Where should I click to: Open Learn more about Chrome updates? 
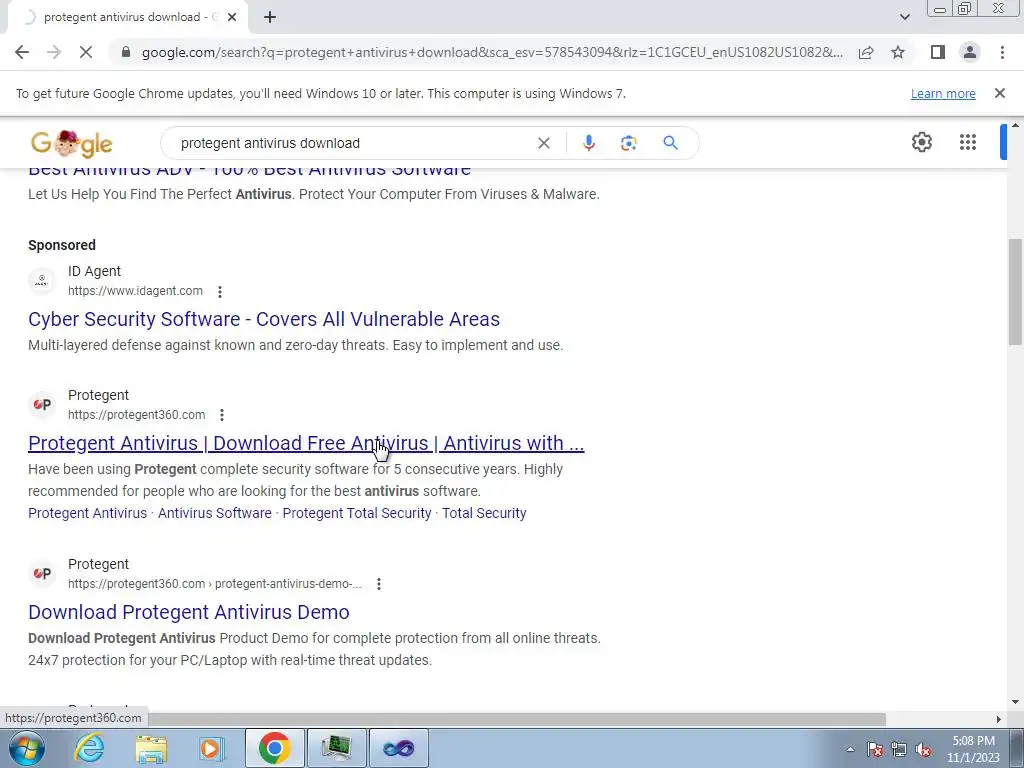click(943, 93)
